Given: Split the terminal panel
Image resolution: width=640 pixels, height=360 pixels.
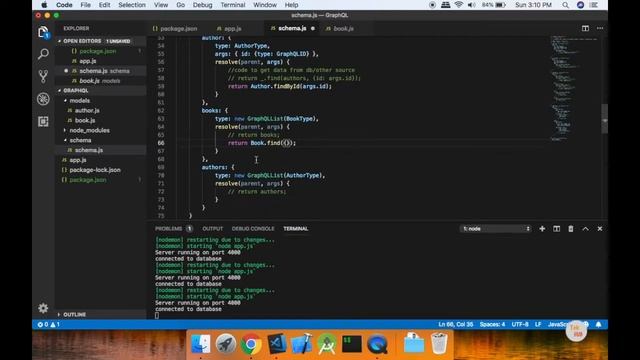Looking at the screenshot, I should (x=556, y=229).
